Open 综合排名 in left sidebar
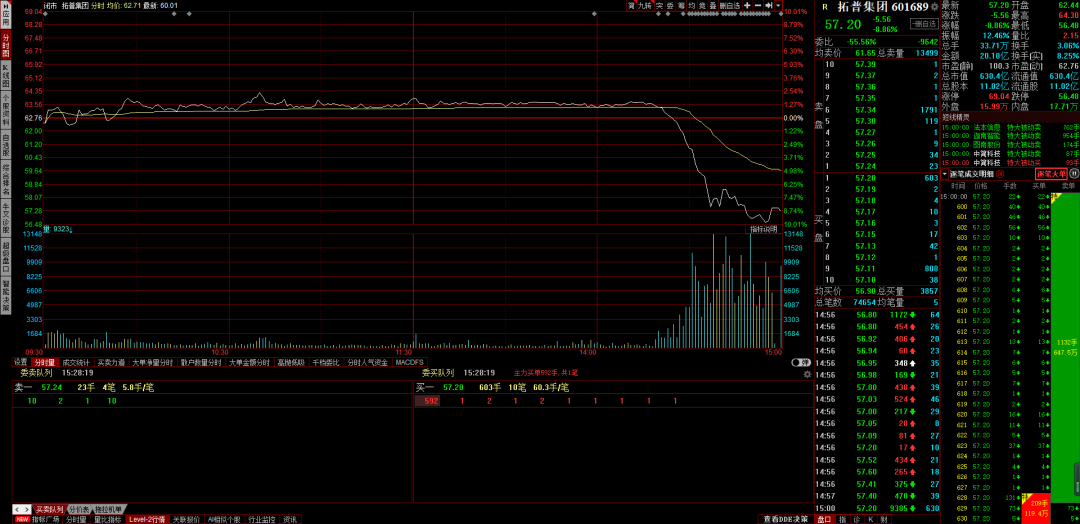This screenshot has height=524, width=1080. point(6,180)
